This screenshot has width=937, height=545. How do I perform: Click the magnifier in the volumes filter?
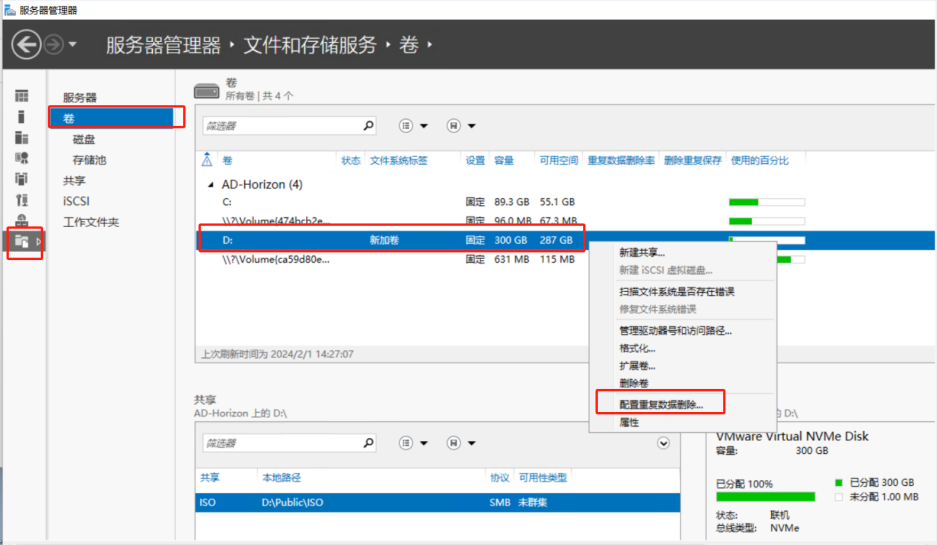369,125
